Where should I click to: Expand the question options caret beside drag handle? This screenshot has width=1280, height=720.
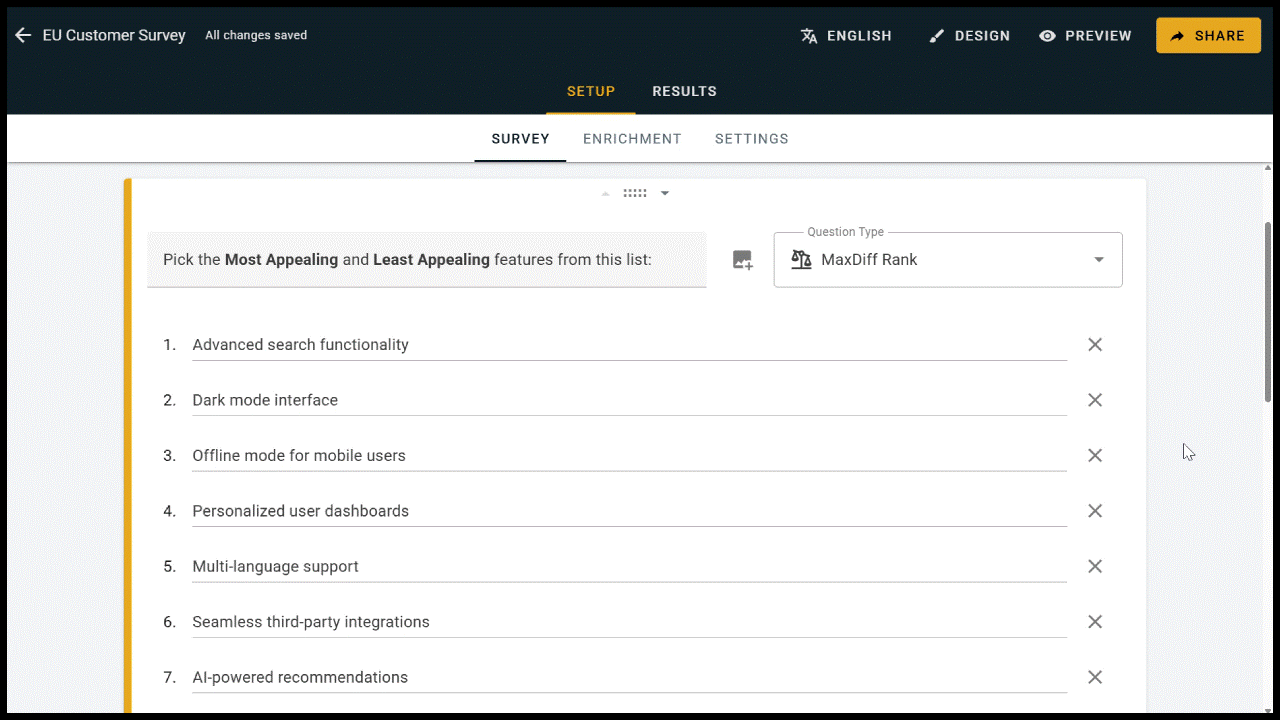pyautogui.click(x=665, y=192)
